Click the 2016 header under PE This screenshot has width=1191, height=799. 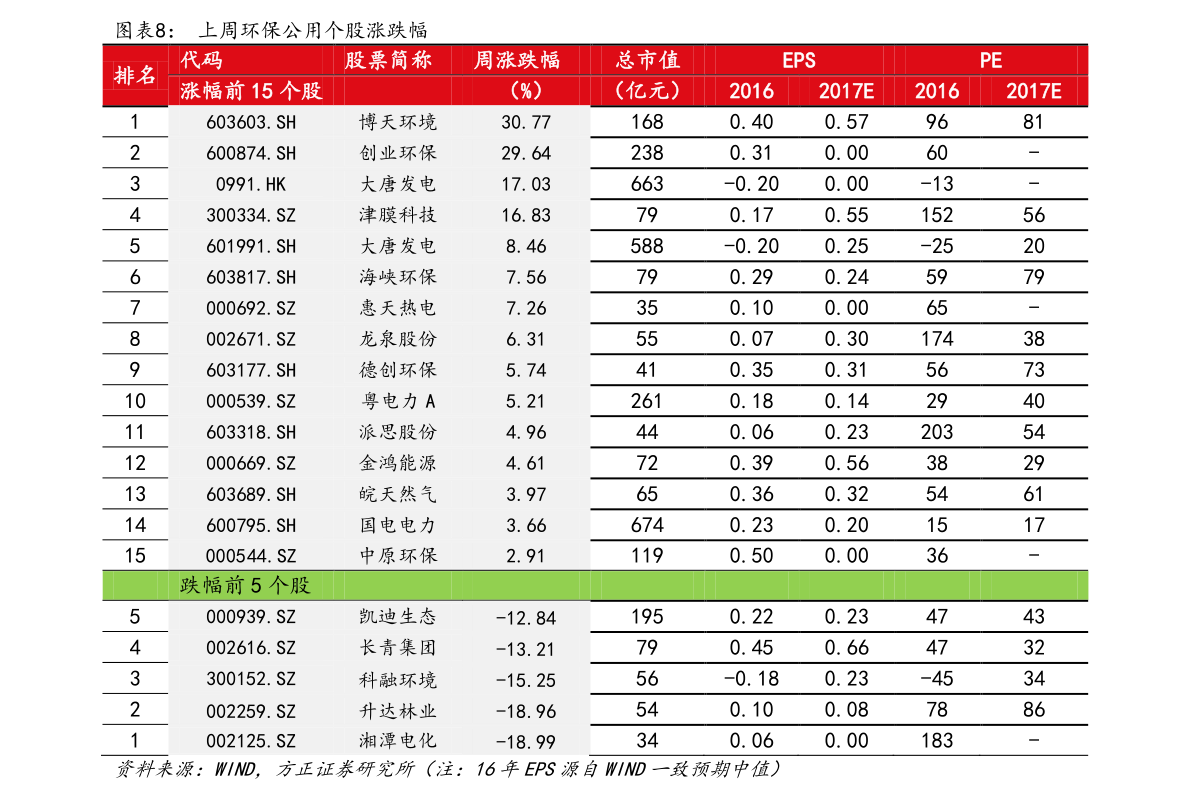tap(937, 91)
